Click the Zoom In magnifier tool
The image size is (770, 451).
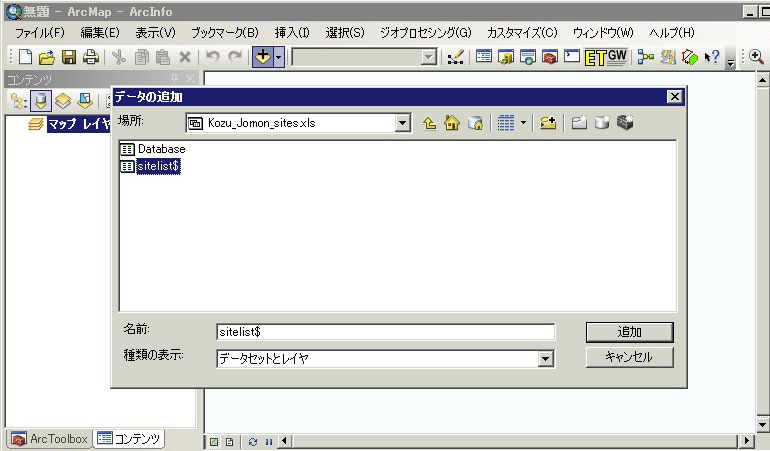756,57
